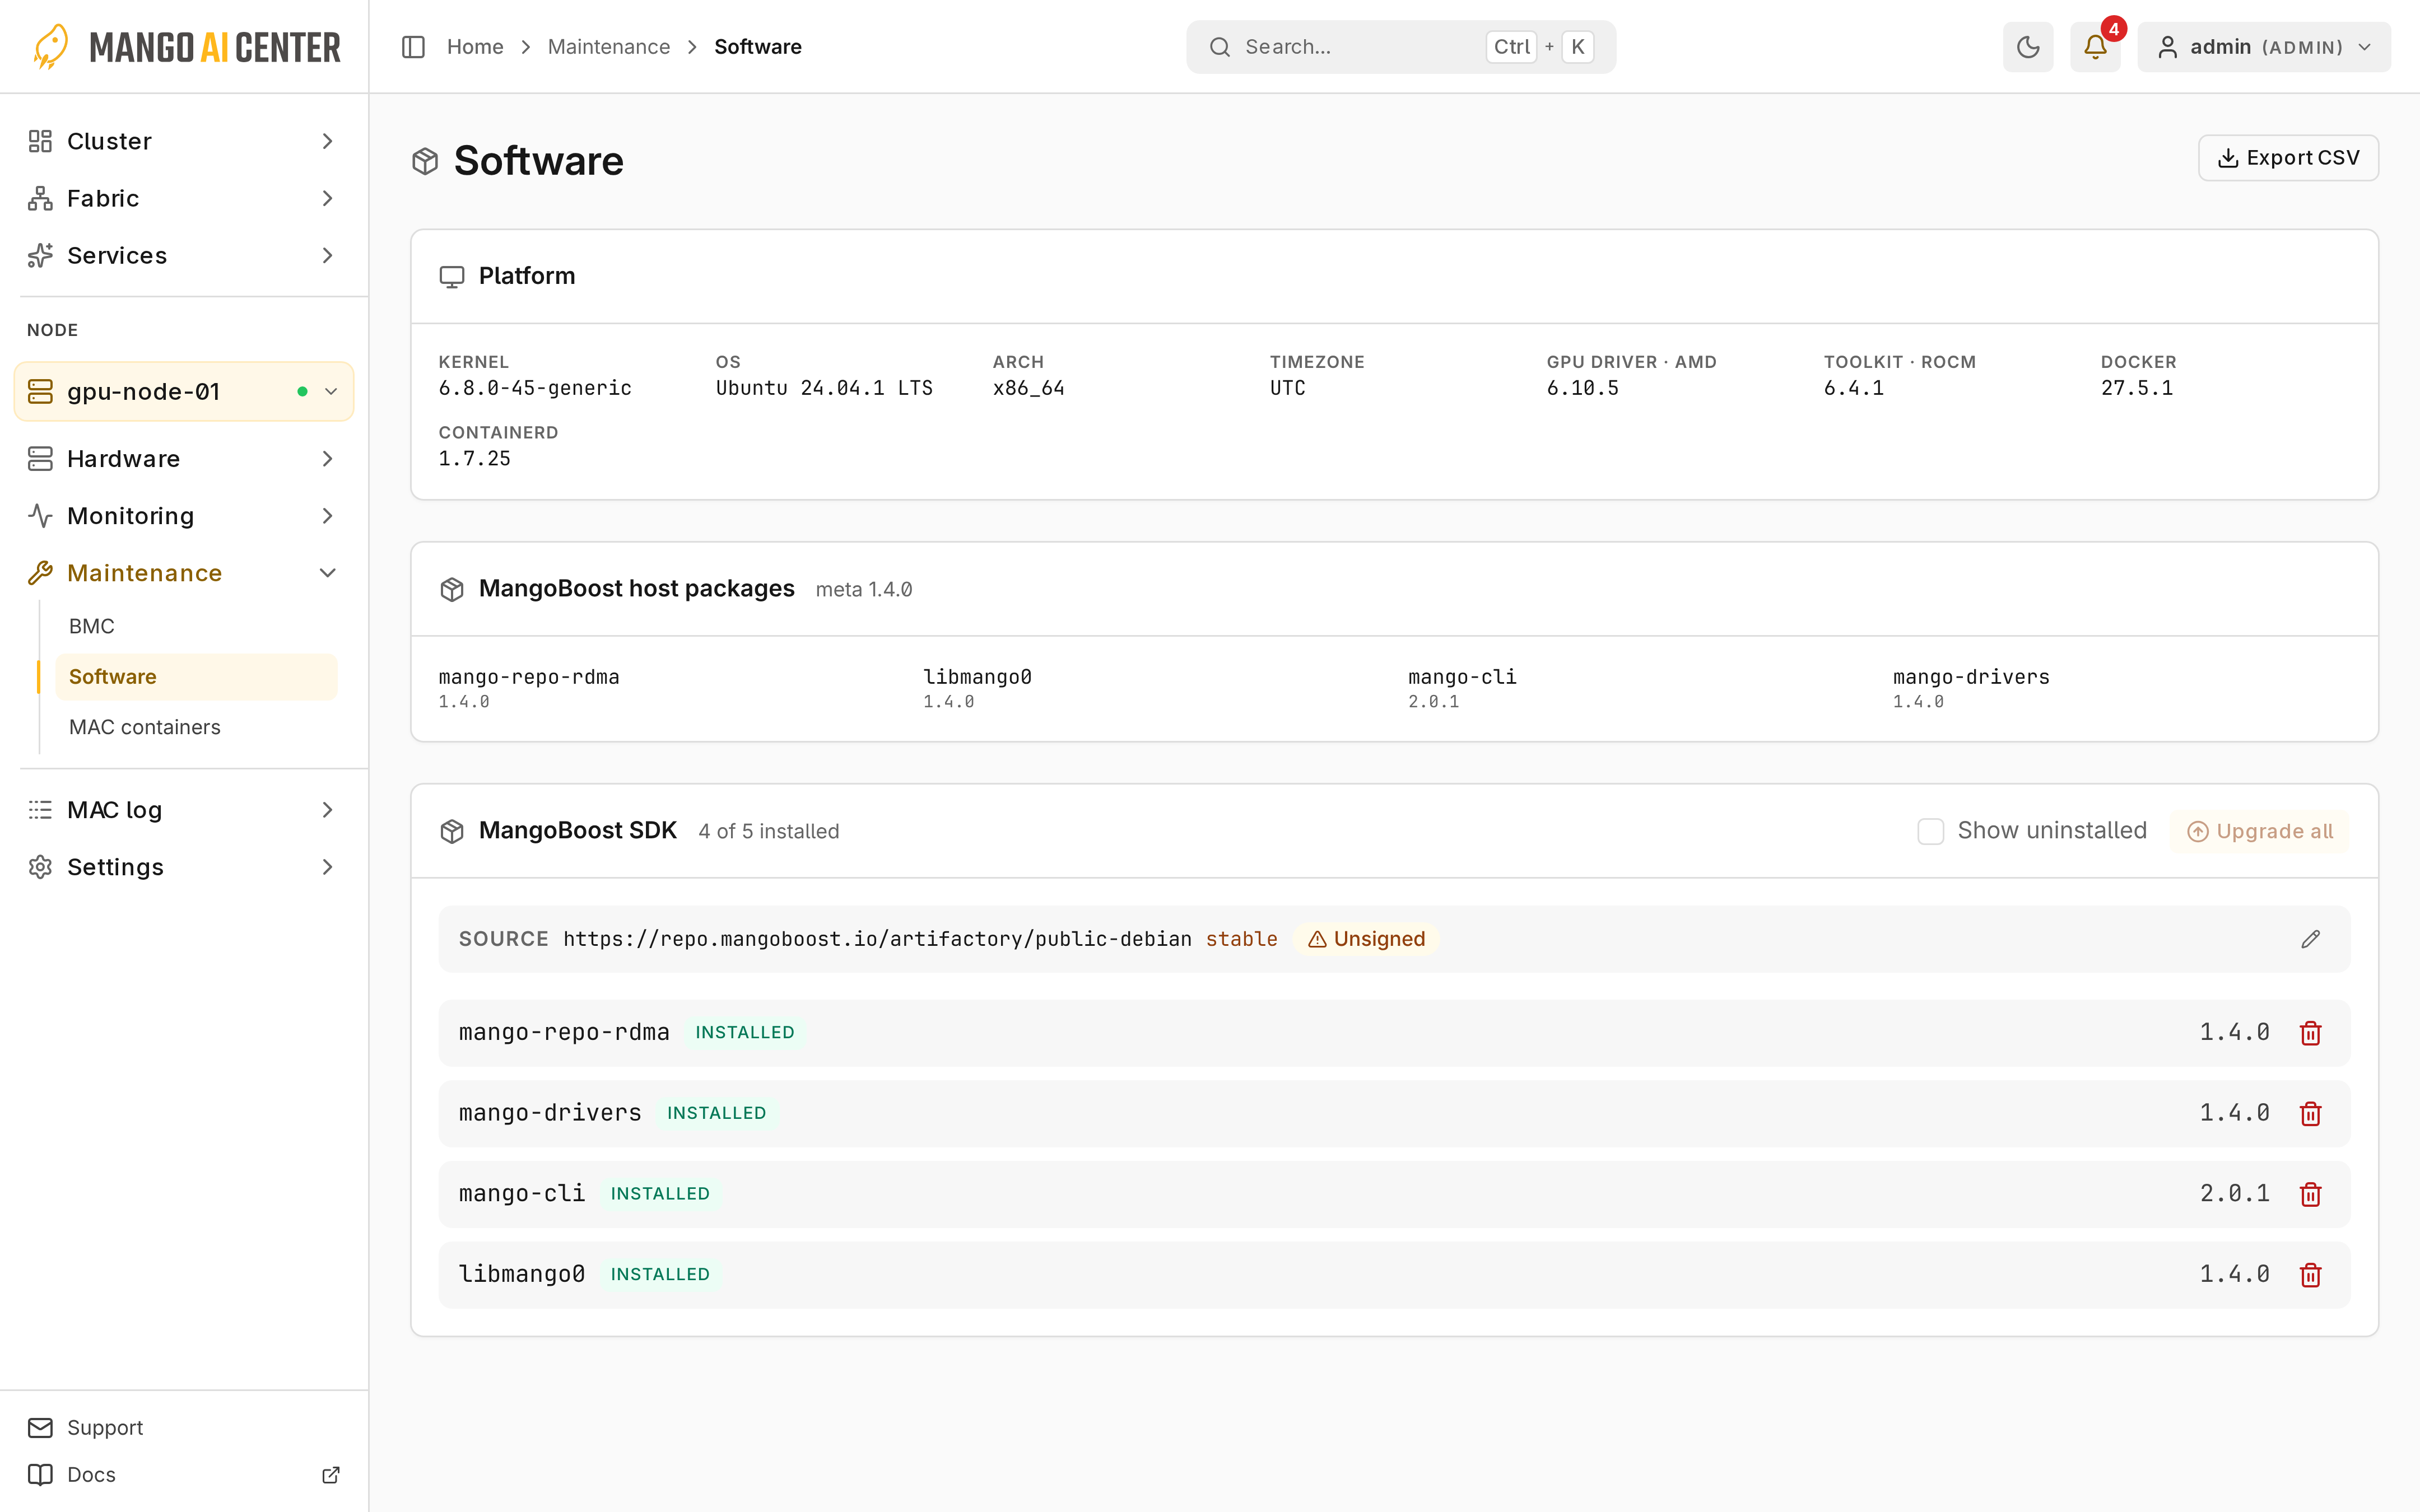
Task: Edit SDK source pencil icon
Action: 2310,939
